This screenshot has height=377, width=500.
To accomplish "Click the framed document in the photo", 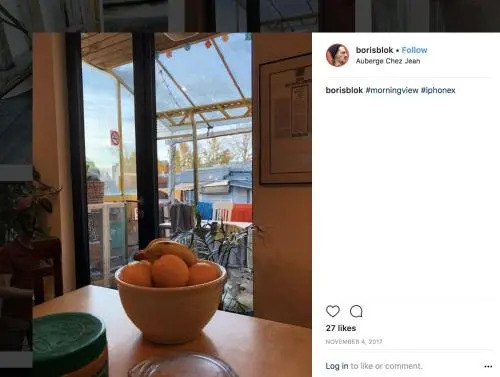I will [x=285, y=119].
